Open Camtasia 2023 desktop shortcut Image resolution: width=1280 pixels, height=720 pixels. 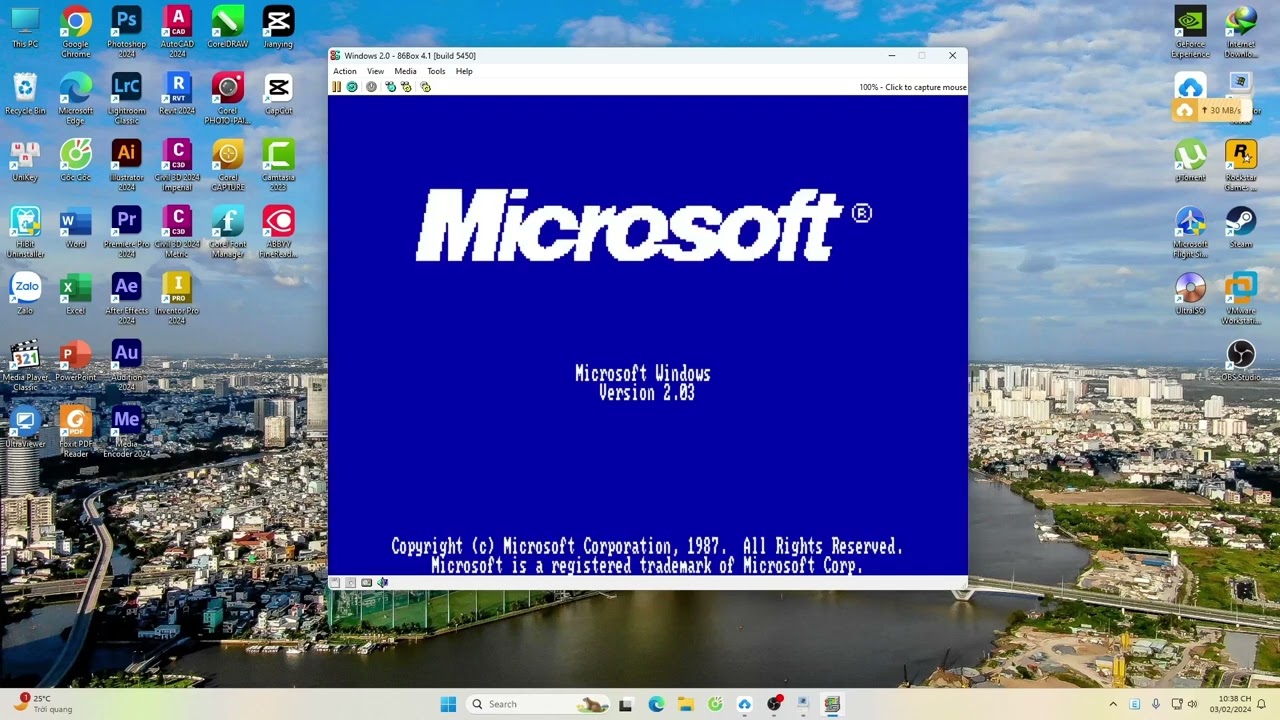[278, 165]
